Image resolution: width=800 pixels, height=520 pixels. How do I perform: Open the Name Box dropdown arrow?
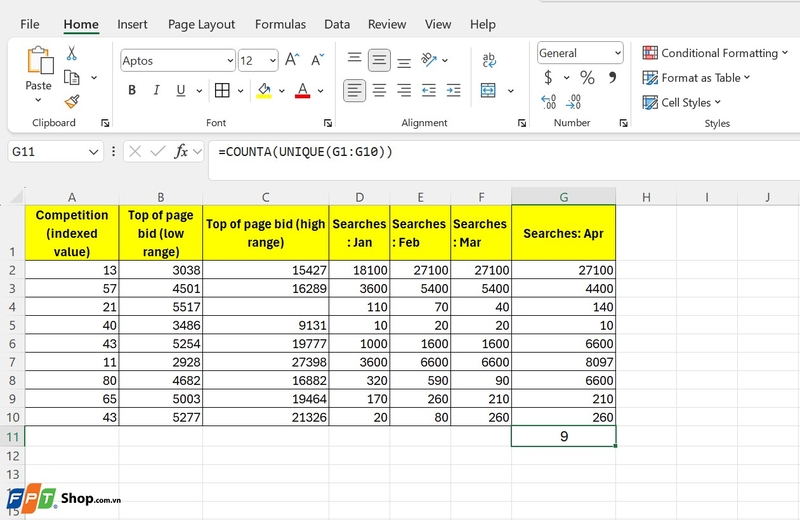tap(93, 152)
